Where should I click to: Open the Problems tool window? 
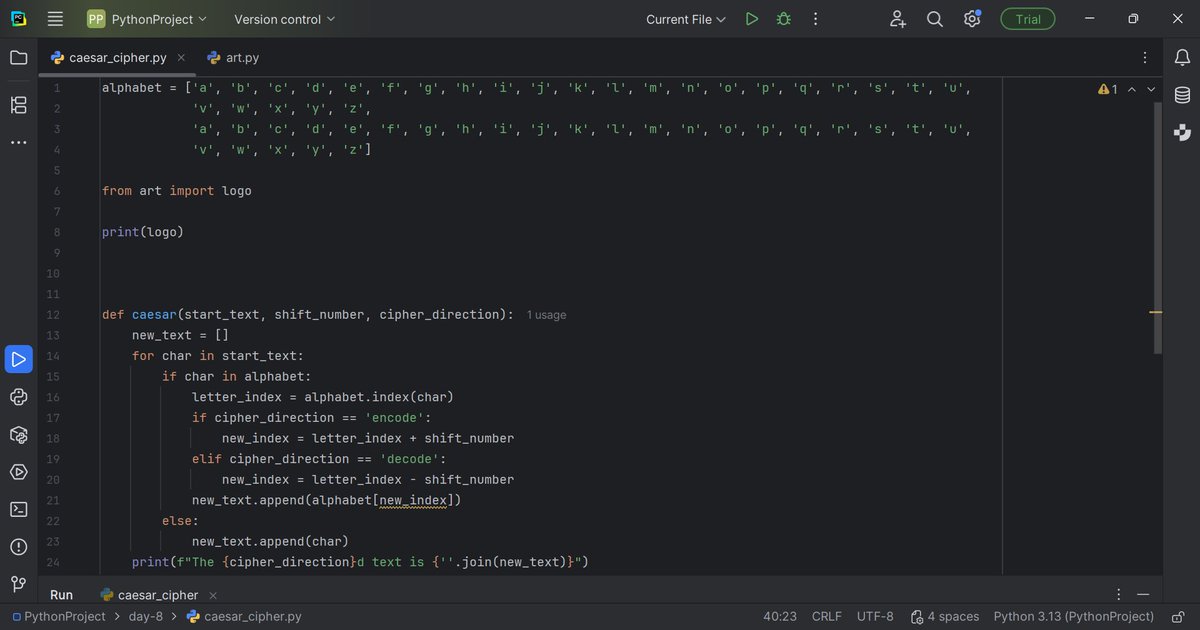click(x=18, y=547)
